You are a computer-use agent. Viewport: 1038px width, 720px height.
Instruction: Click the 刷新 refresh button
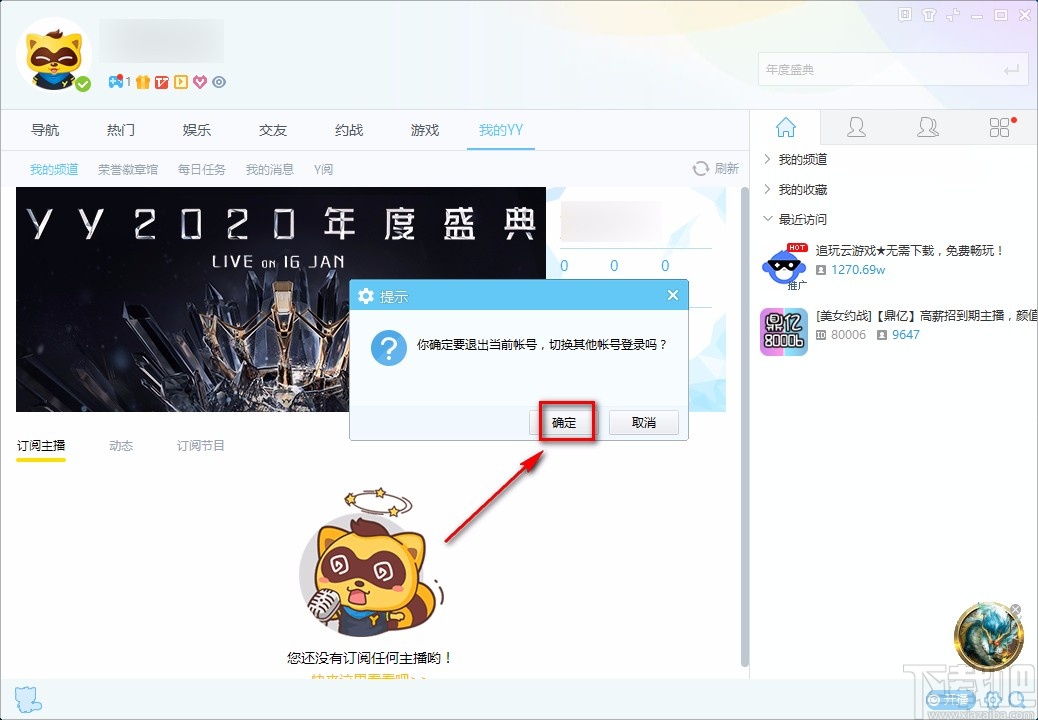pos(716,169)
